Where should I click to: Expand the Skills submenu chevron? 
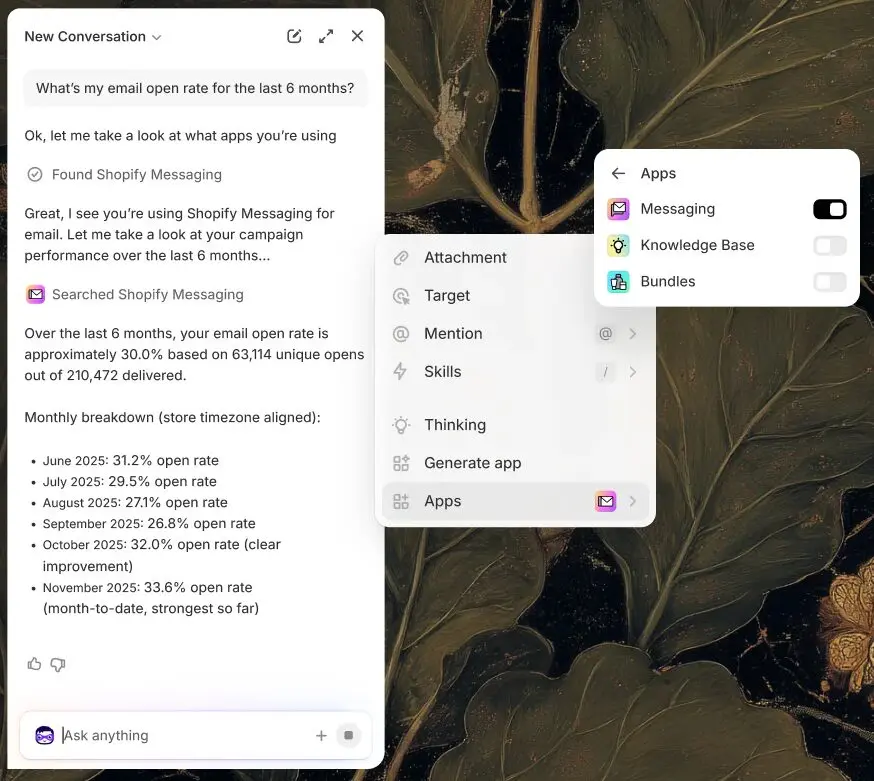(x=633, y=372)
